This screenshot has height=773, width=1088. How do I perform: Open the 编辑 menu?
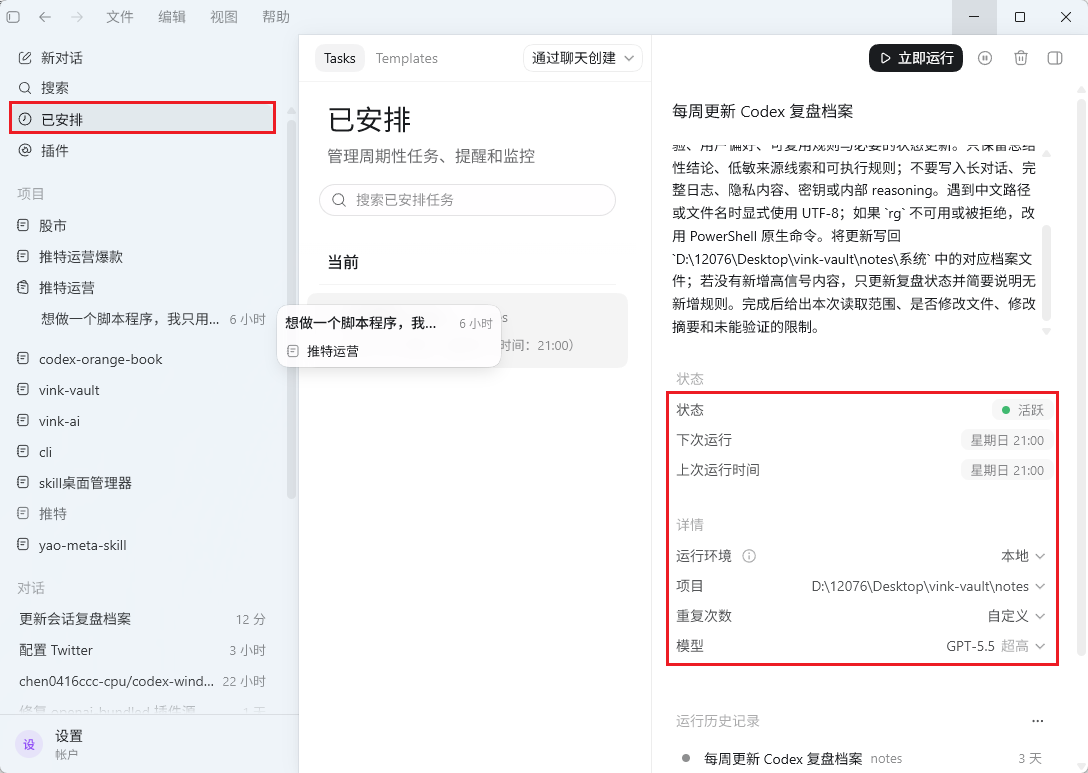[171, 17]
